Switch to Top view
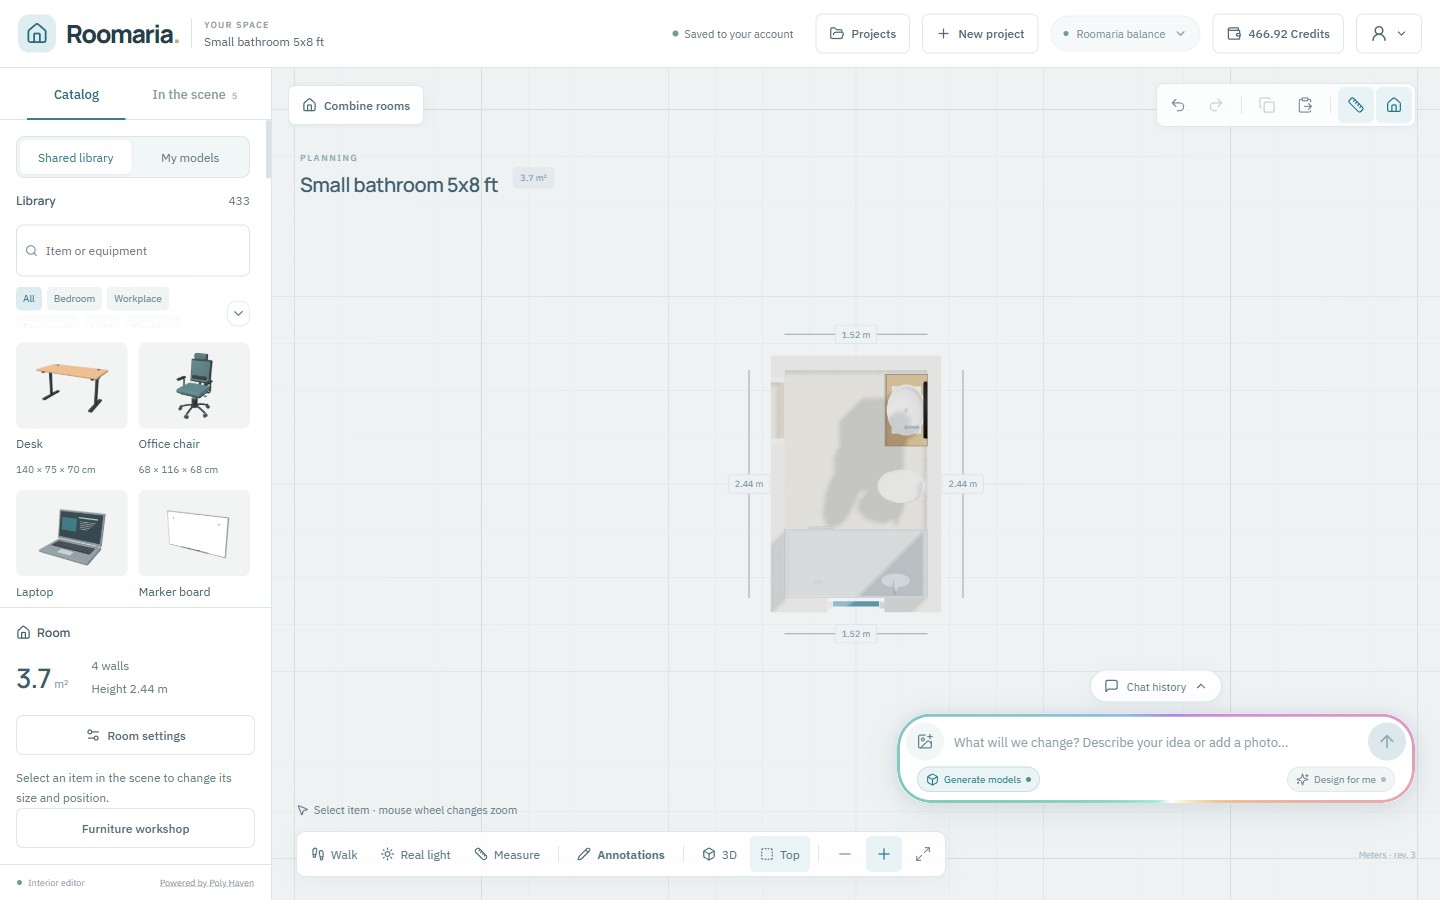 780,855
